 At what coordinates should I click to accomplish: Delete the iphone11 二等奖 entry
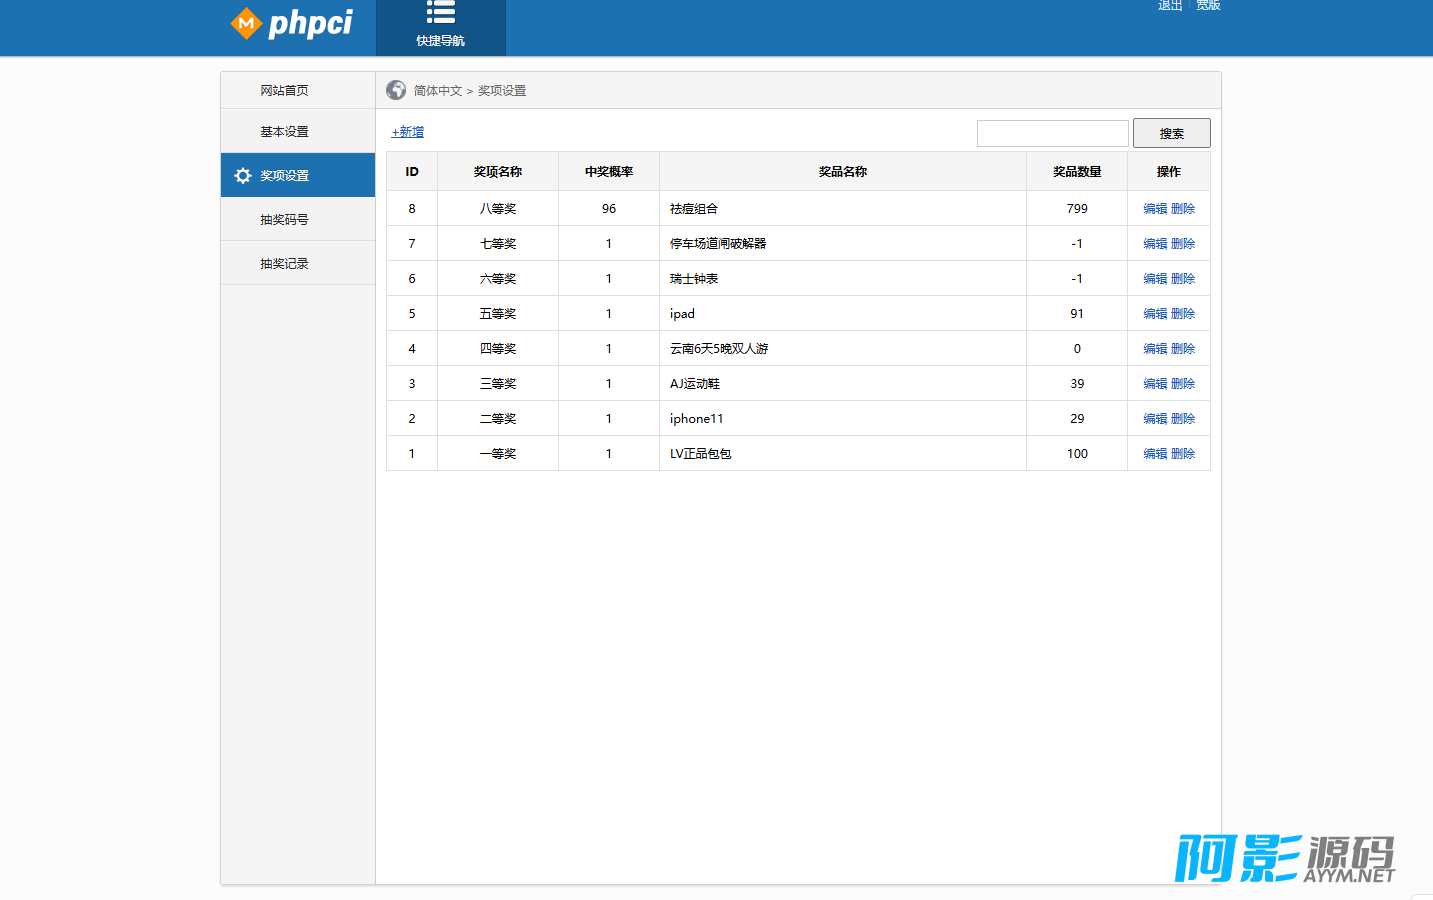1183,419
